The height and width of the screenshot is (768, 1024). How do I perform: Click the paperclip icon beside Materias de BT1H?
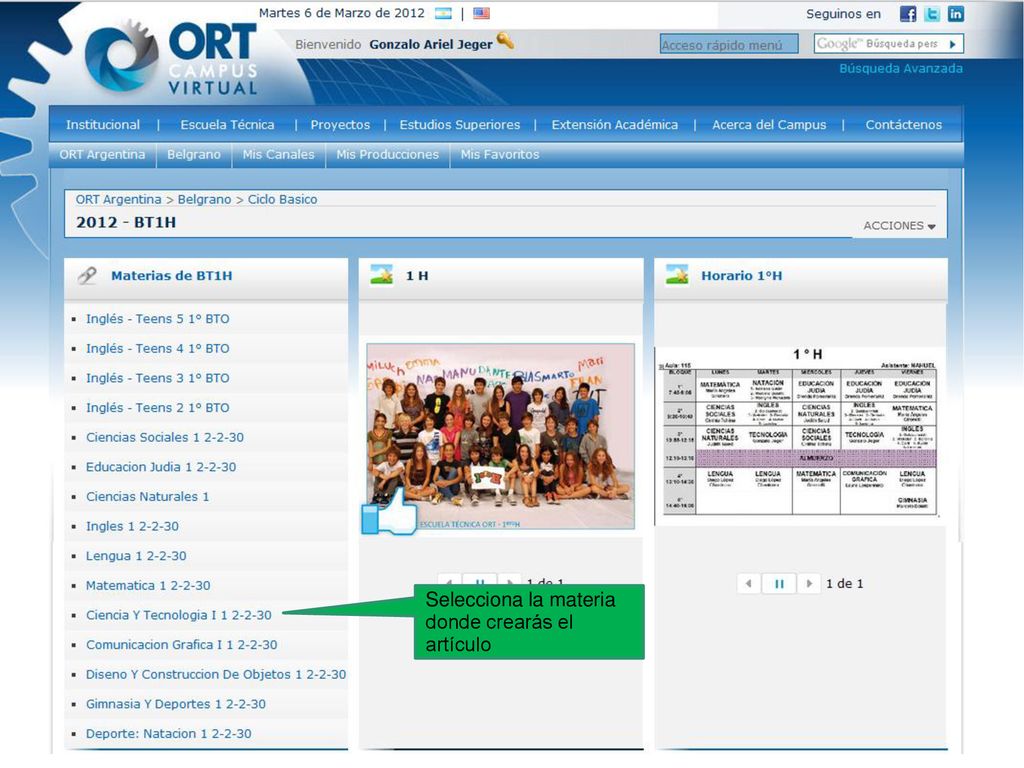click(x=87, y=276)
